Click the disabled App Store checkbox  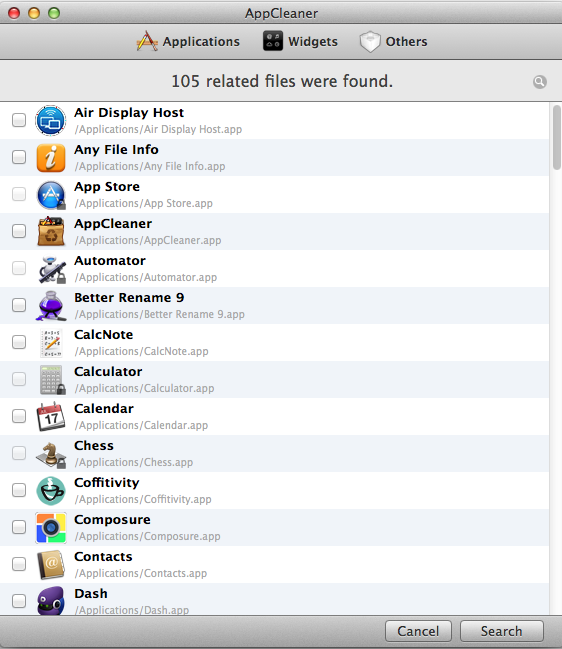[x=19, y=194]
